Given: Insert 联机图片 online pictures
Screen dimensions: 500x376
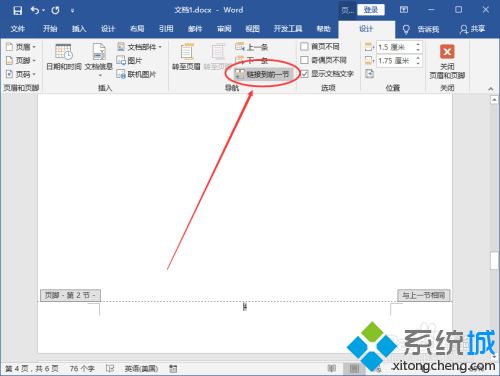Looking at the screenshot, I should pyautogui.click(x=136, y=74).
